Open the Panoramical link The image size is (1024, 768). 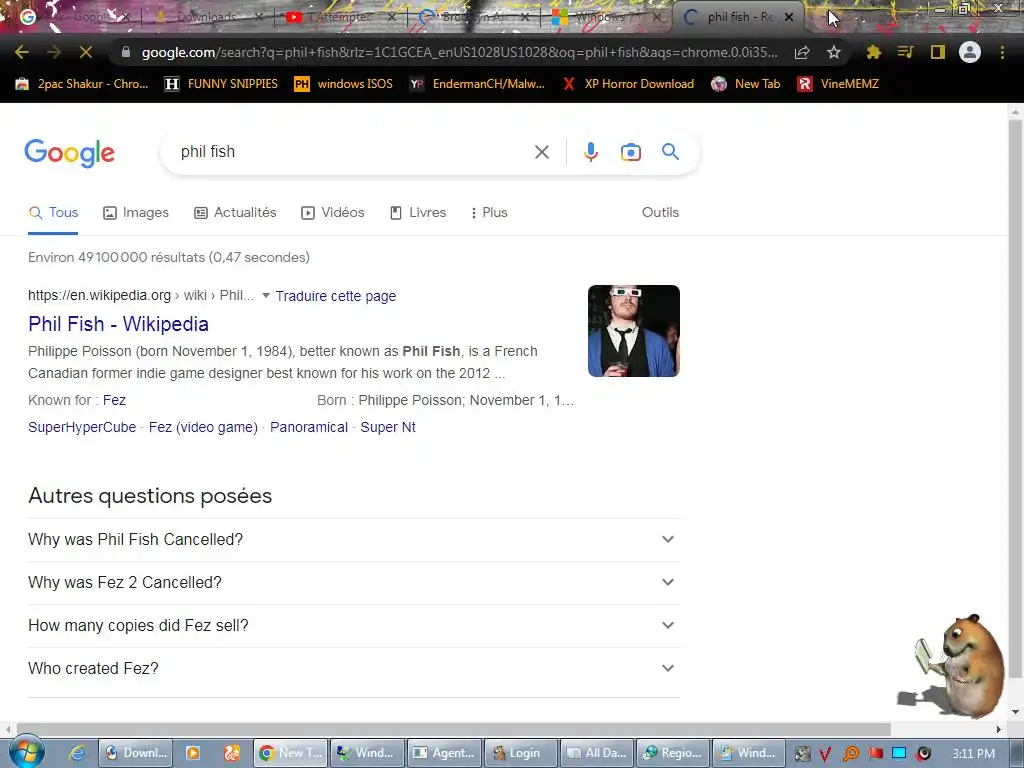(309, 427)
